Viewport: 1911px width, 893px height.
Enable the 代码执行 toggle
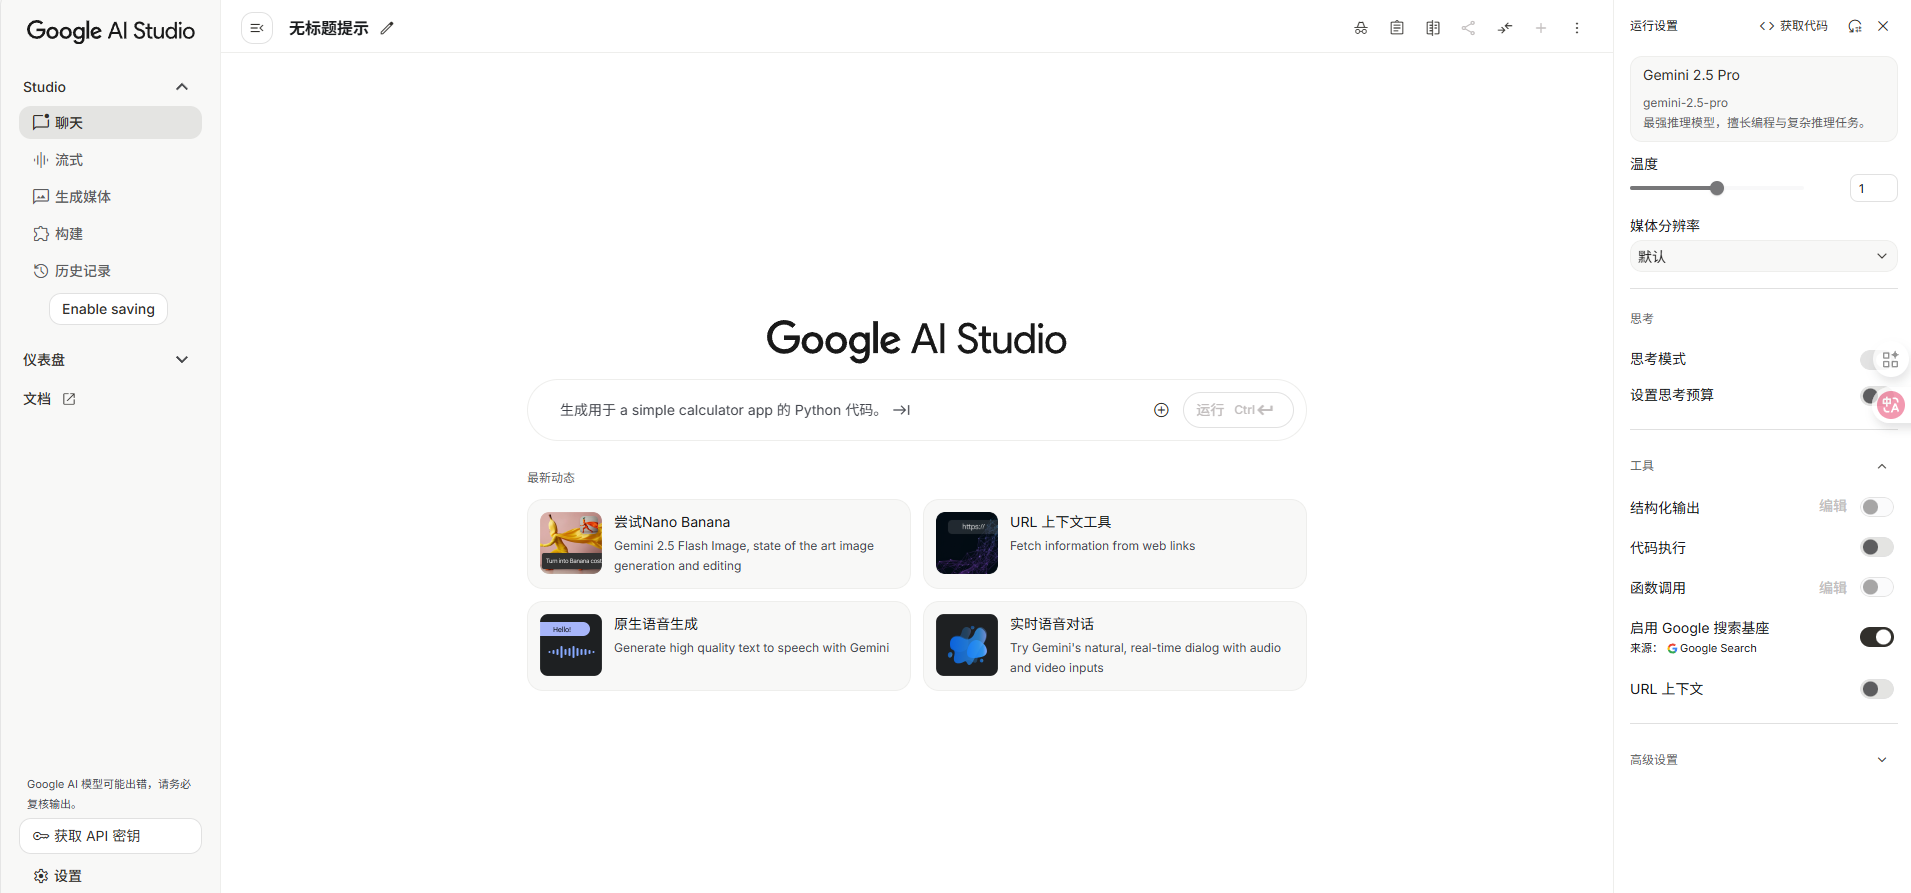coord(1876,547)
